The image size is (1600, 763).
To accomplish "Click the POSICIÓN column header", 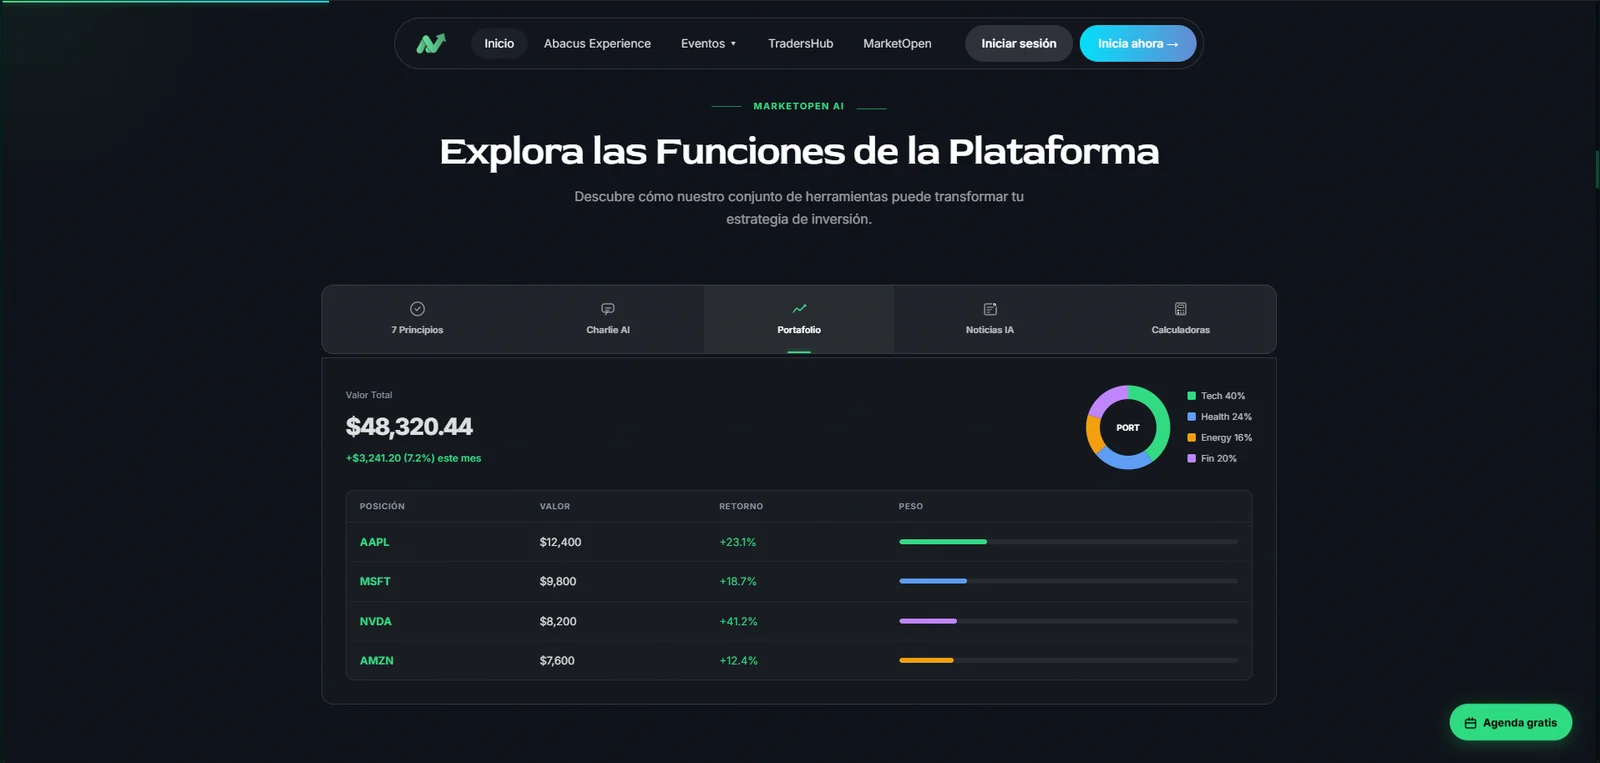I will click(382, 506).
